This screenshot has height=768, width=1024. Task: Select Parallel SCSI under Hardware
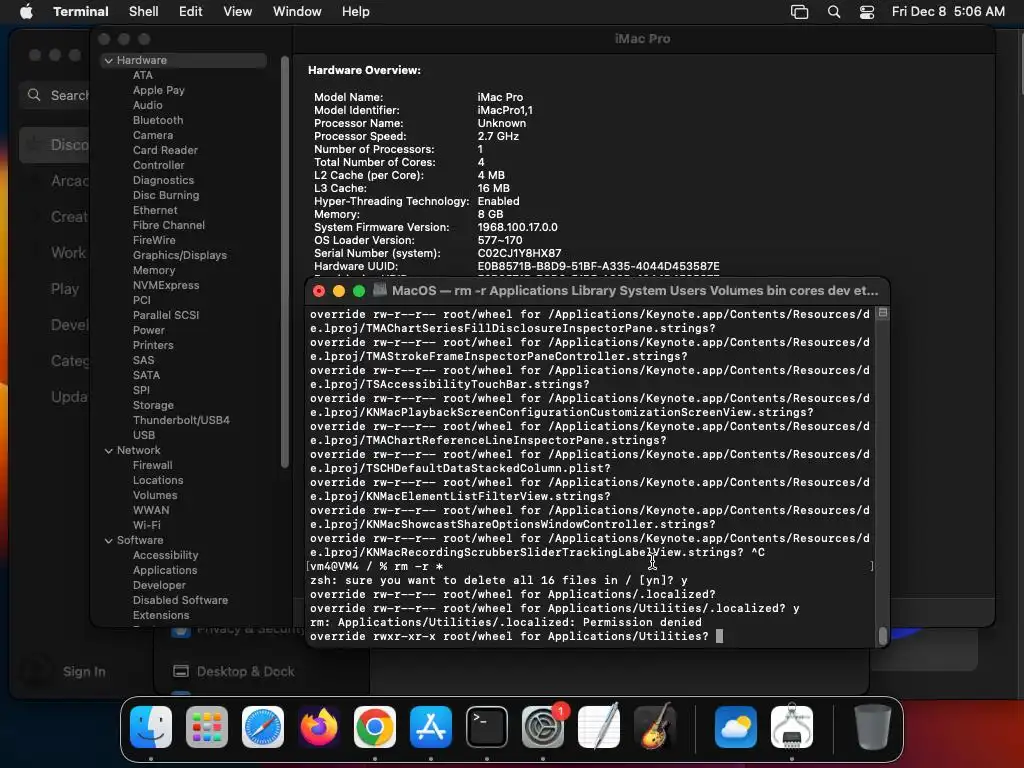click(x=166, y=315)
